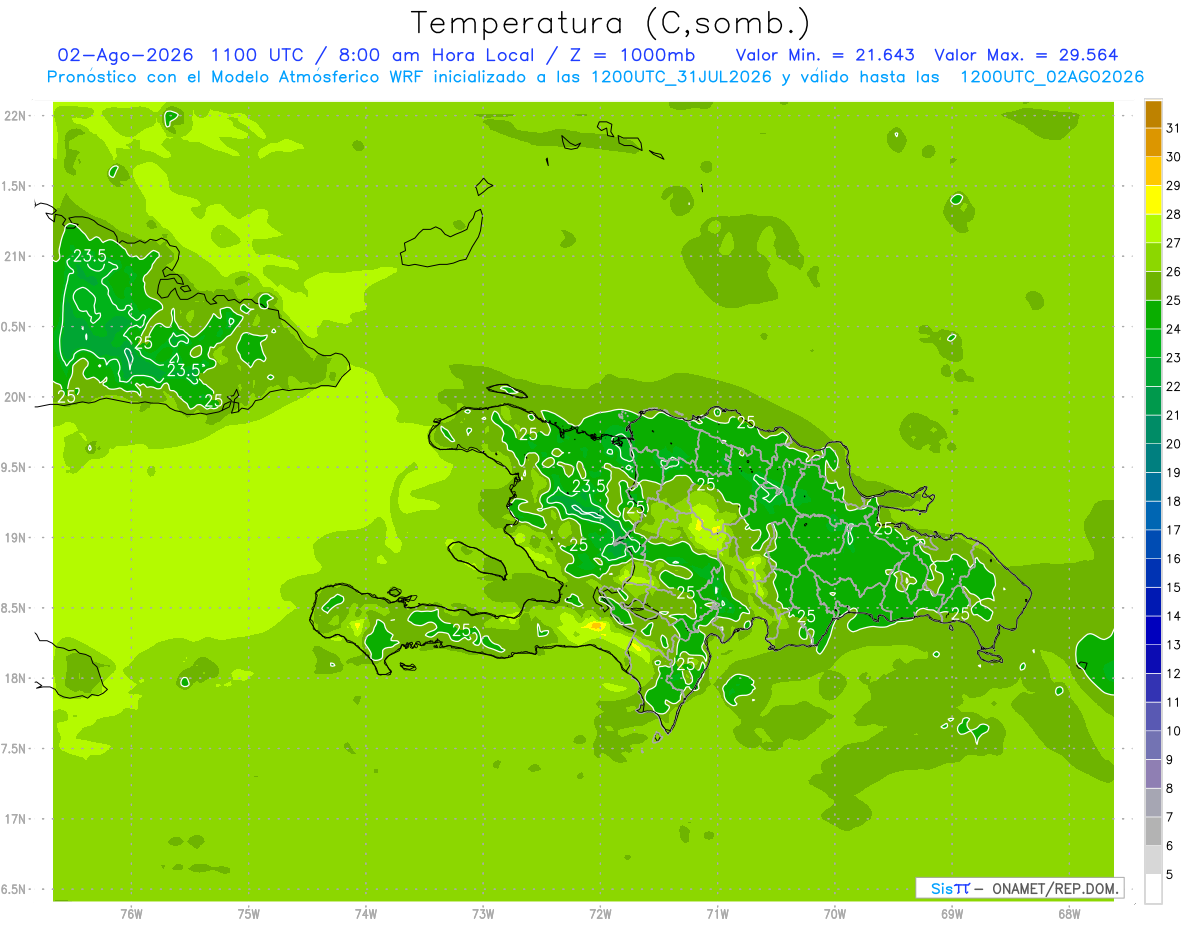Click the legend value label "7"
The height and width of the screenshot is (927, 1200).
pos(1170,817)
